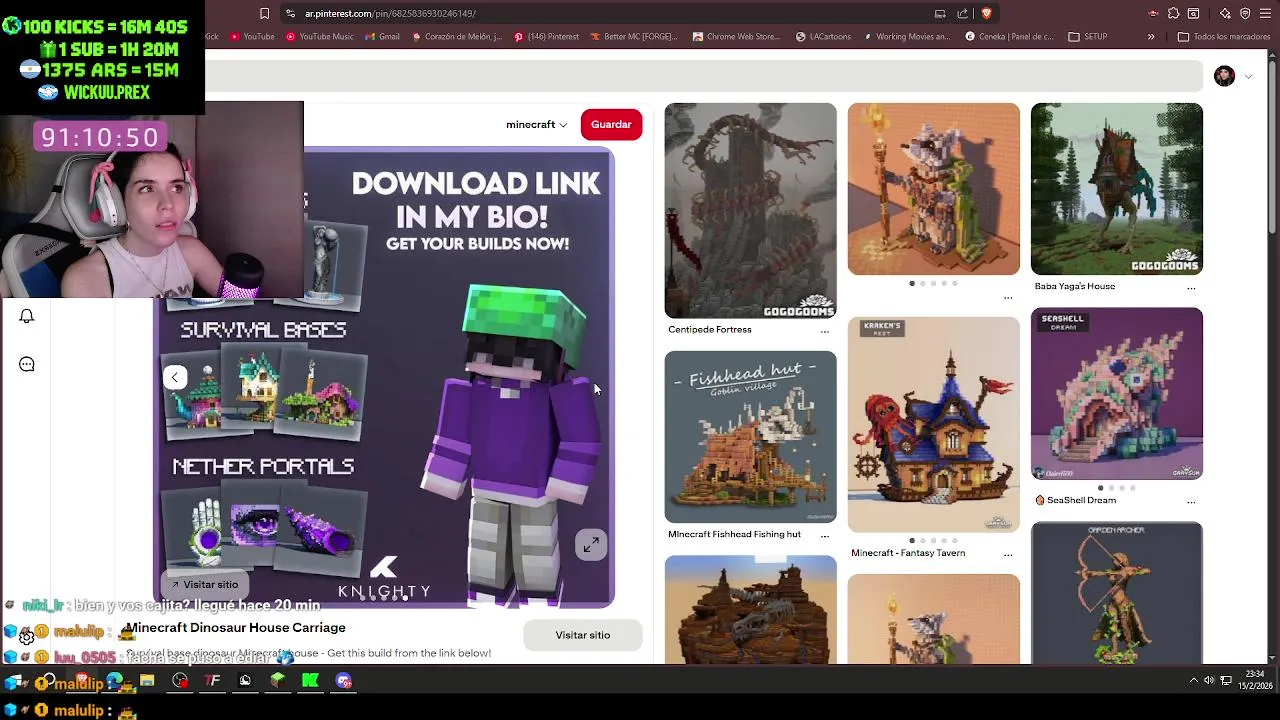Open Pinterest messages speech bubble icon

tap(27, 364)
